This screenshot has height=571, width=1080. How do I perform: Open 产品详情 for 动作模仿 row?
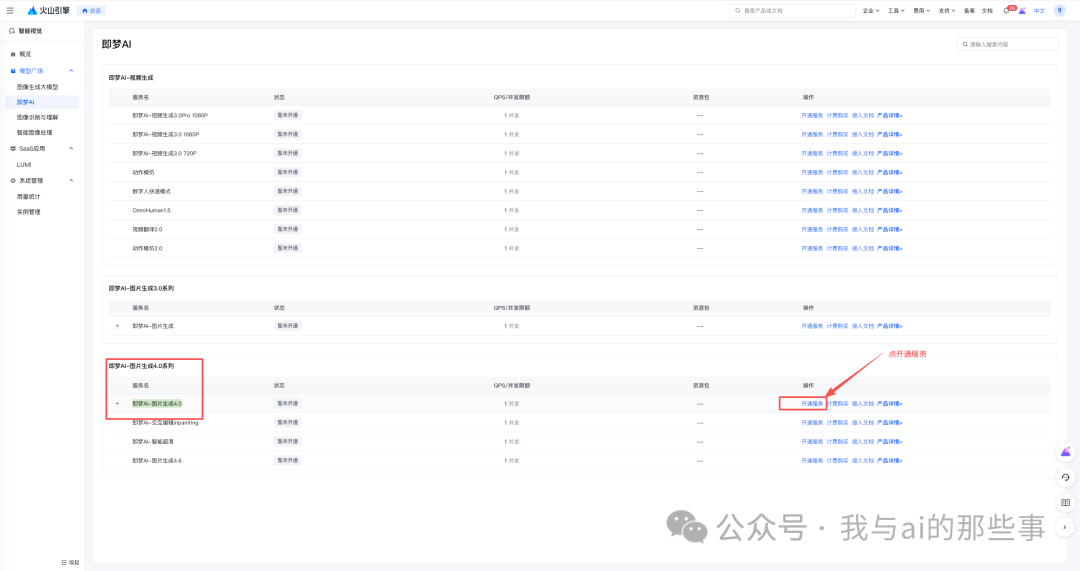point(889,172)
